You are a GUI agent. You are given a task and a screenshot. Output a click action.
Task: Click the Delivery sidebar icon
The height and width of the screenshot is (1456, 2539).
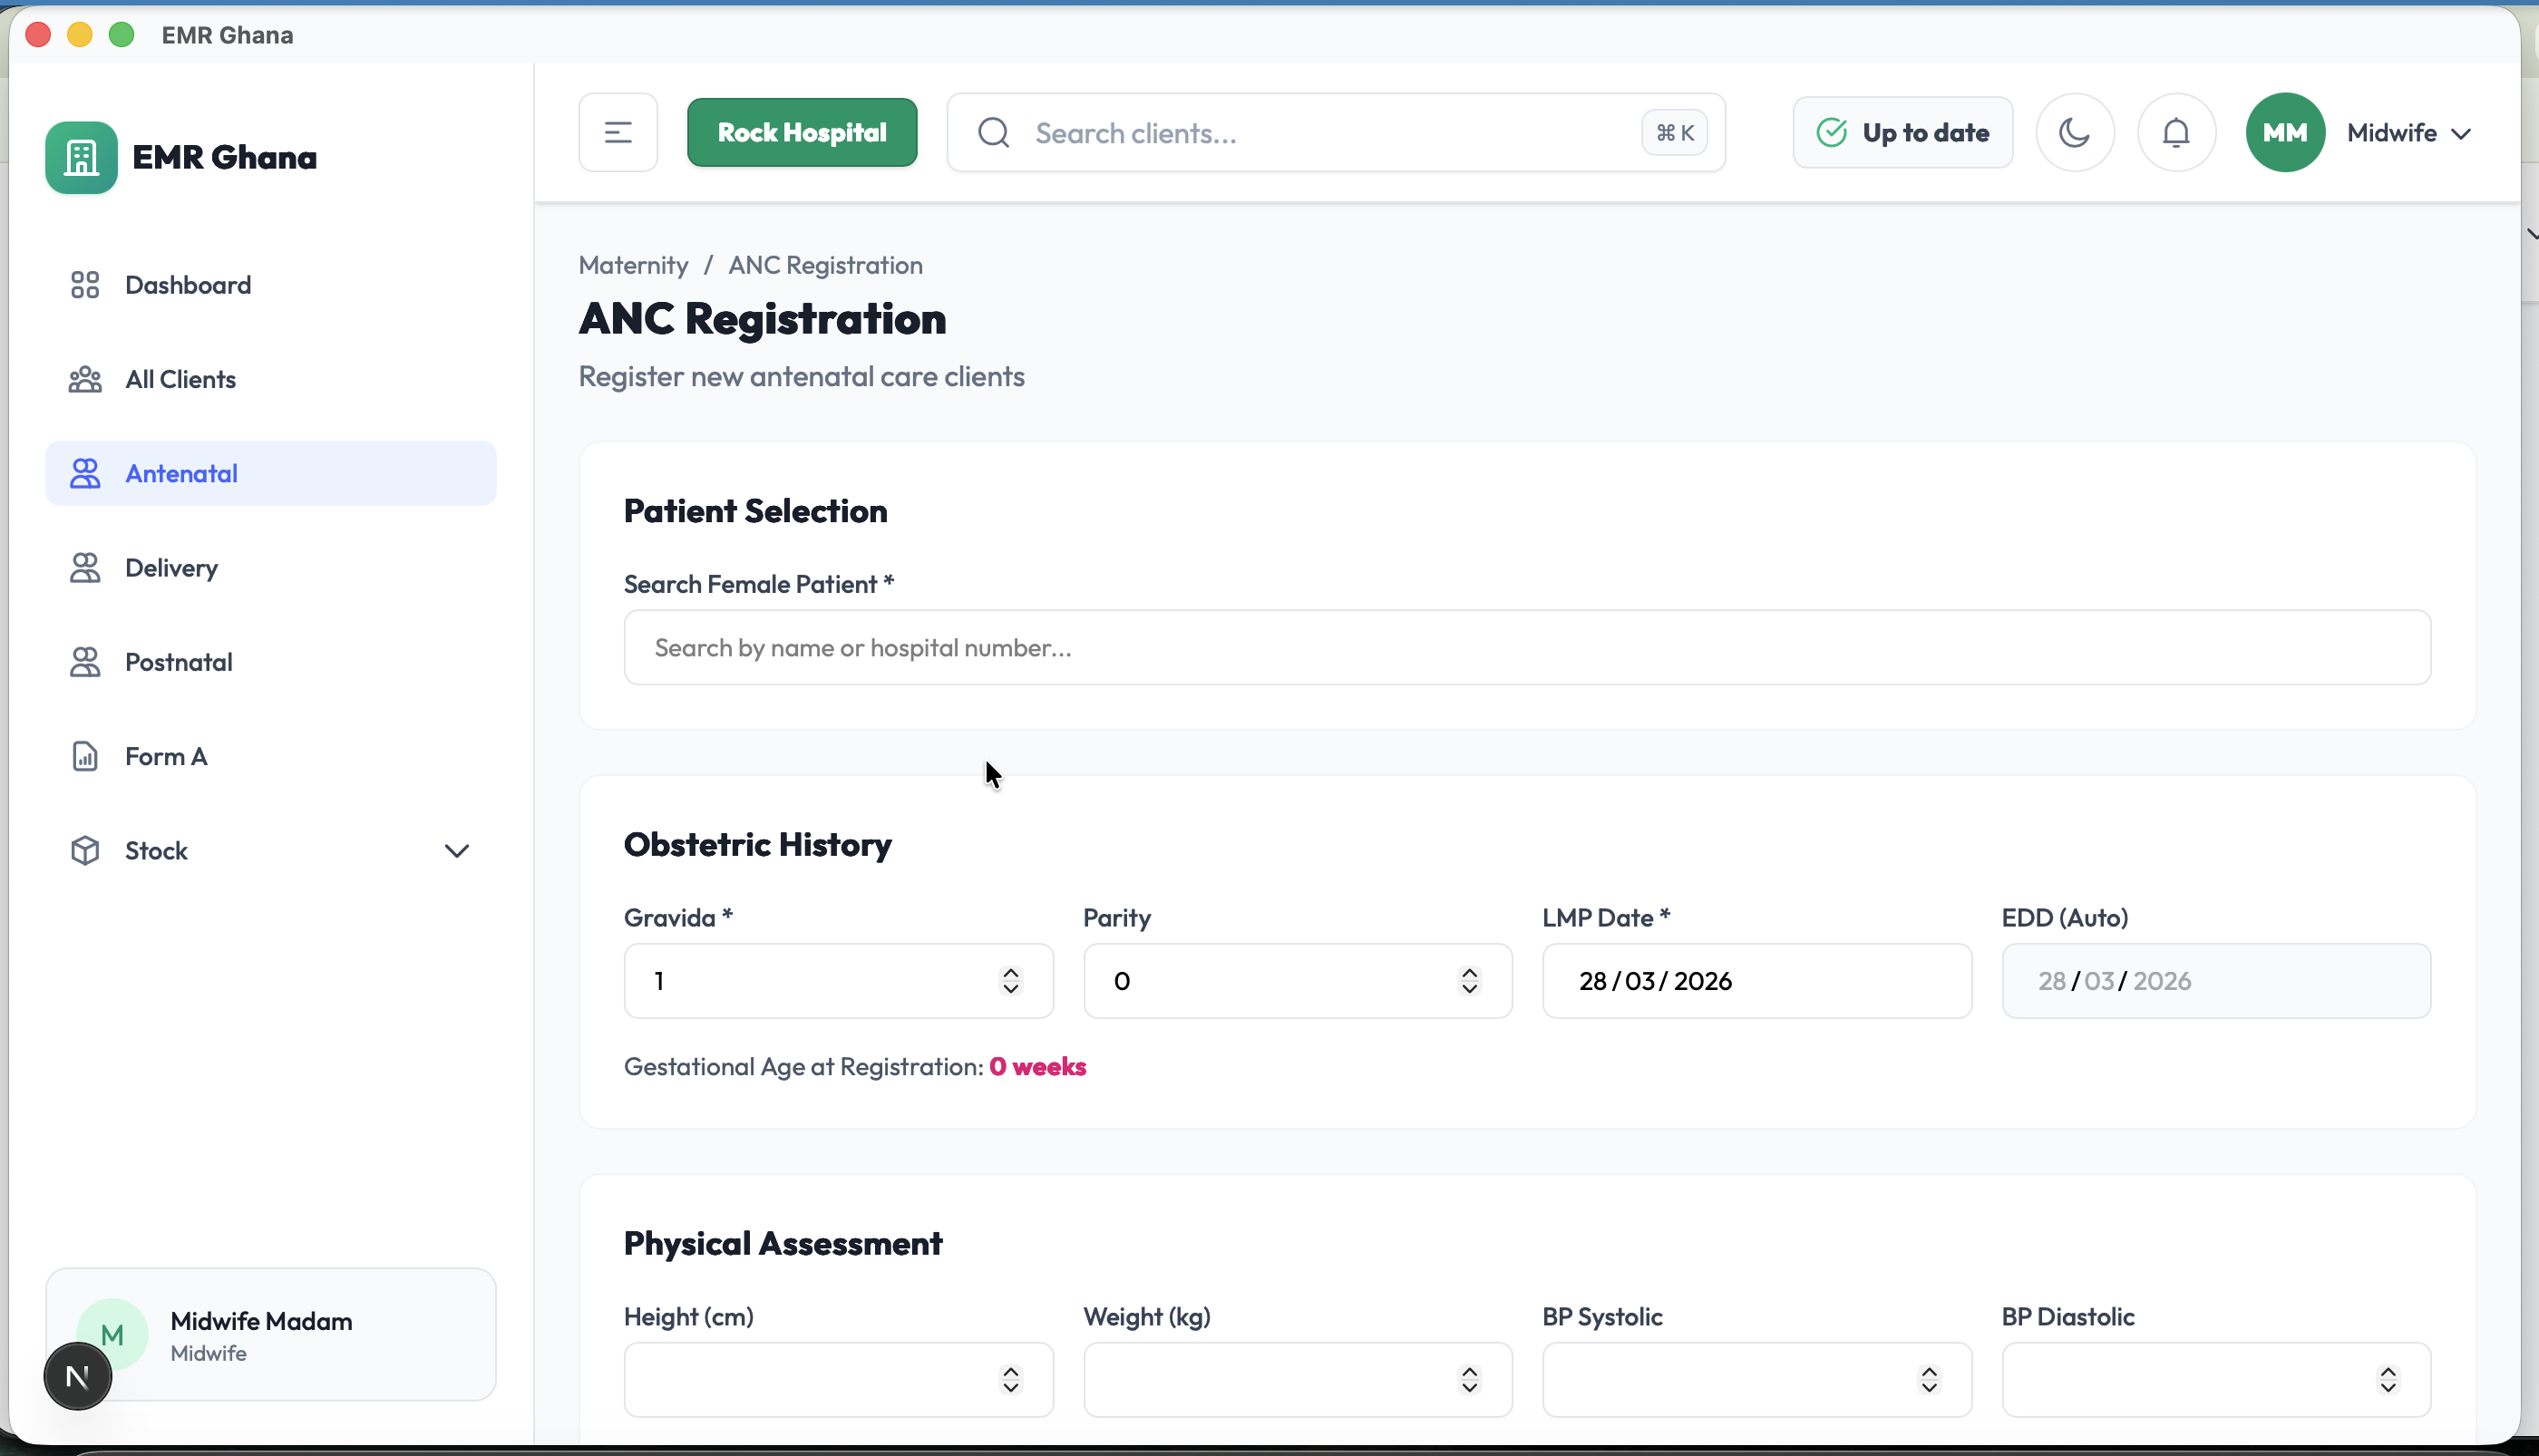pyautogui.click(x=85, y=567)
